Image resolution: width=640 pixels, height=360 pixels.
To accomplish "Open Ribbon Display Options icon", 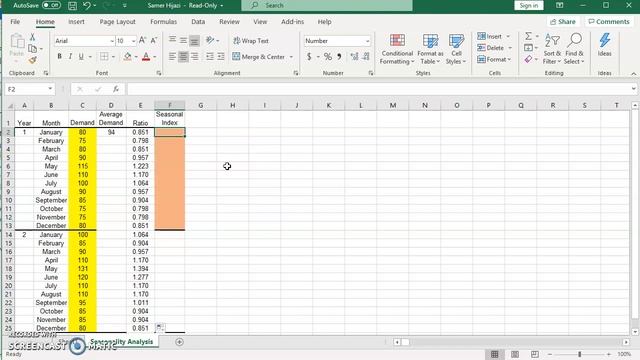I will [560, 5].
